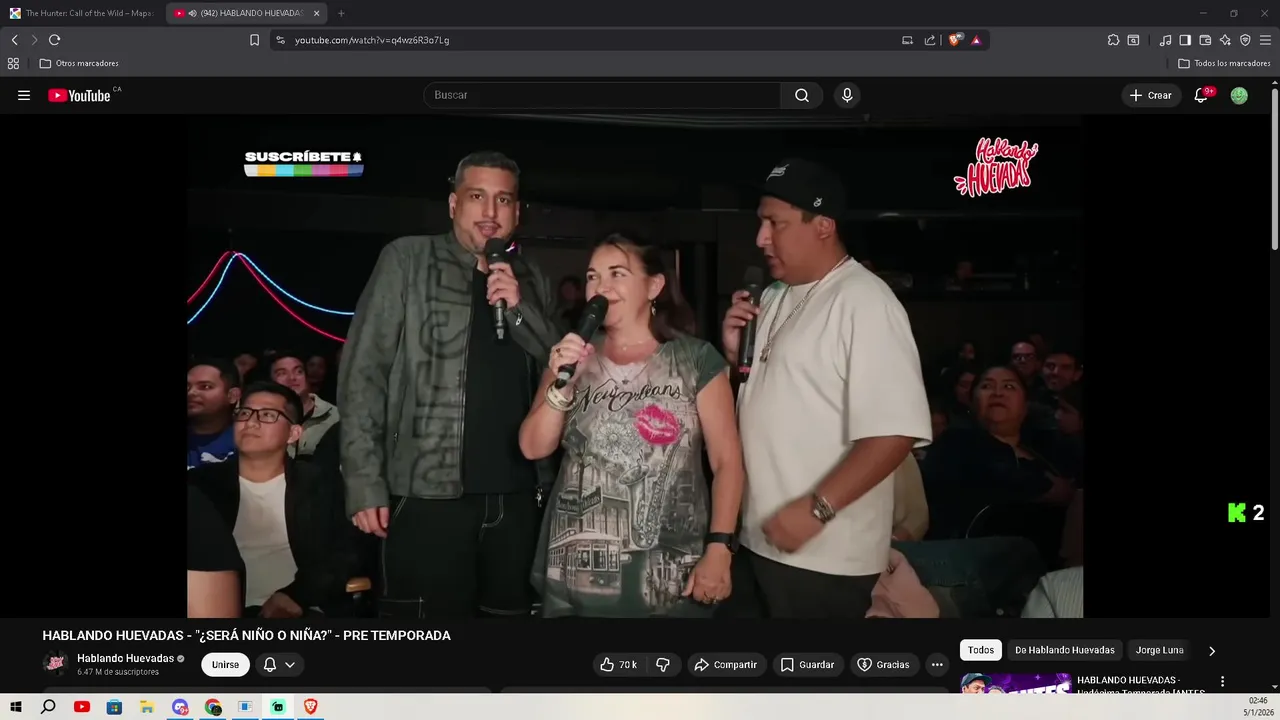Viewport: 1280px width, 720px height.
Task: Open Todos los marcadores folder
Action: (x=1224, y=63)
